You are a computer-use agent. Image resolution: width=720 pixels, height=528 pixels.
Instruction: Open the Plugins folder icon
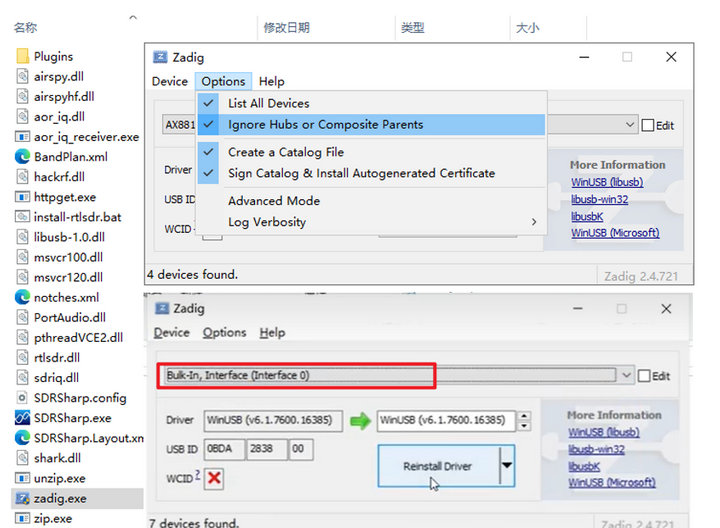22,56
